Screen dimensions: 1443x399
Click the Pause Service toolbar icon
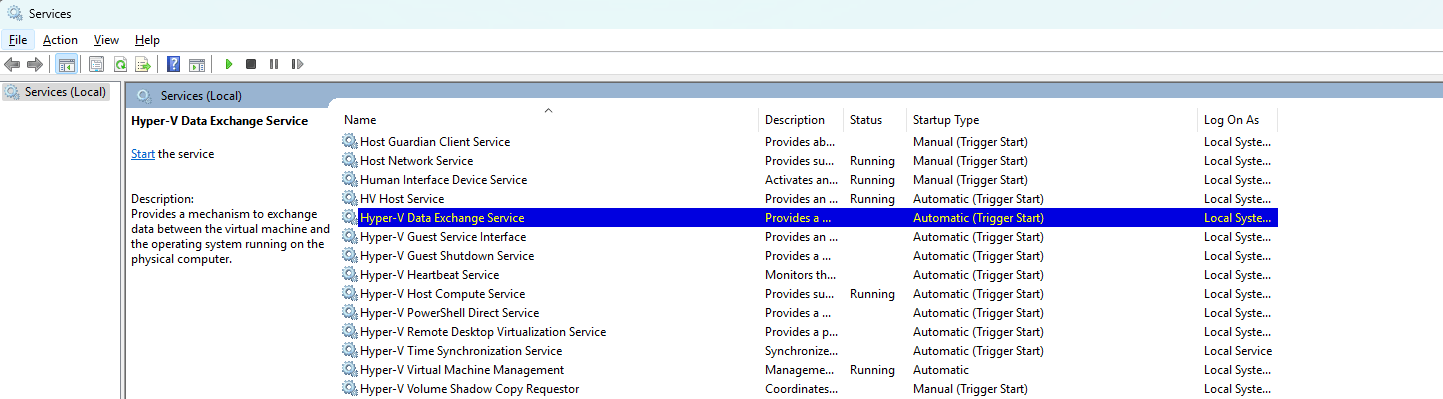tap(274, 64)
